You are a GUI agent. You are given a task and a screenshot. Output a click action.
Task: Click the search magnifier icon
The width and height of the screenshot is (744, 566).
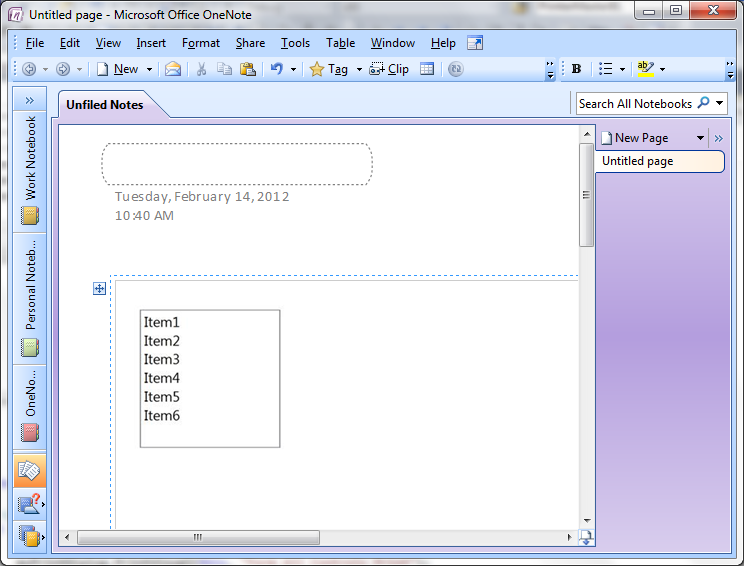click(703, 102)
